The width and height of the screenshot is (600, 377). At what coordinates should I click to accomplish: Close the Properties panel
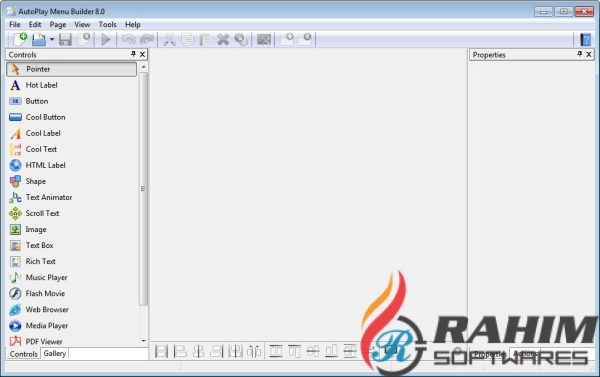[x=589, y=54]
